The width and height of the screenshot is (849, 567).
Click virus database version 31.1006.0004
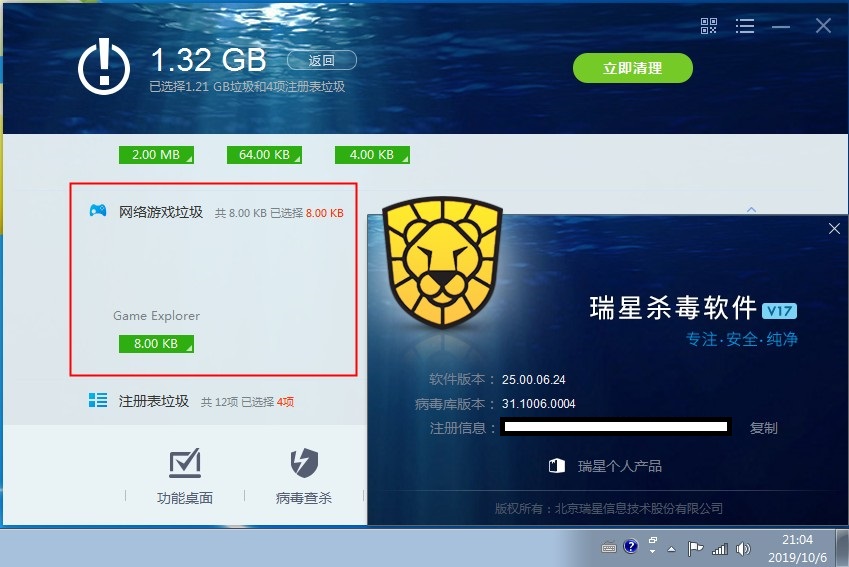538,403
